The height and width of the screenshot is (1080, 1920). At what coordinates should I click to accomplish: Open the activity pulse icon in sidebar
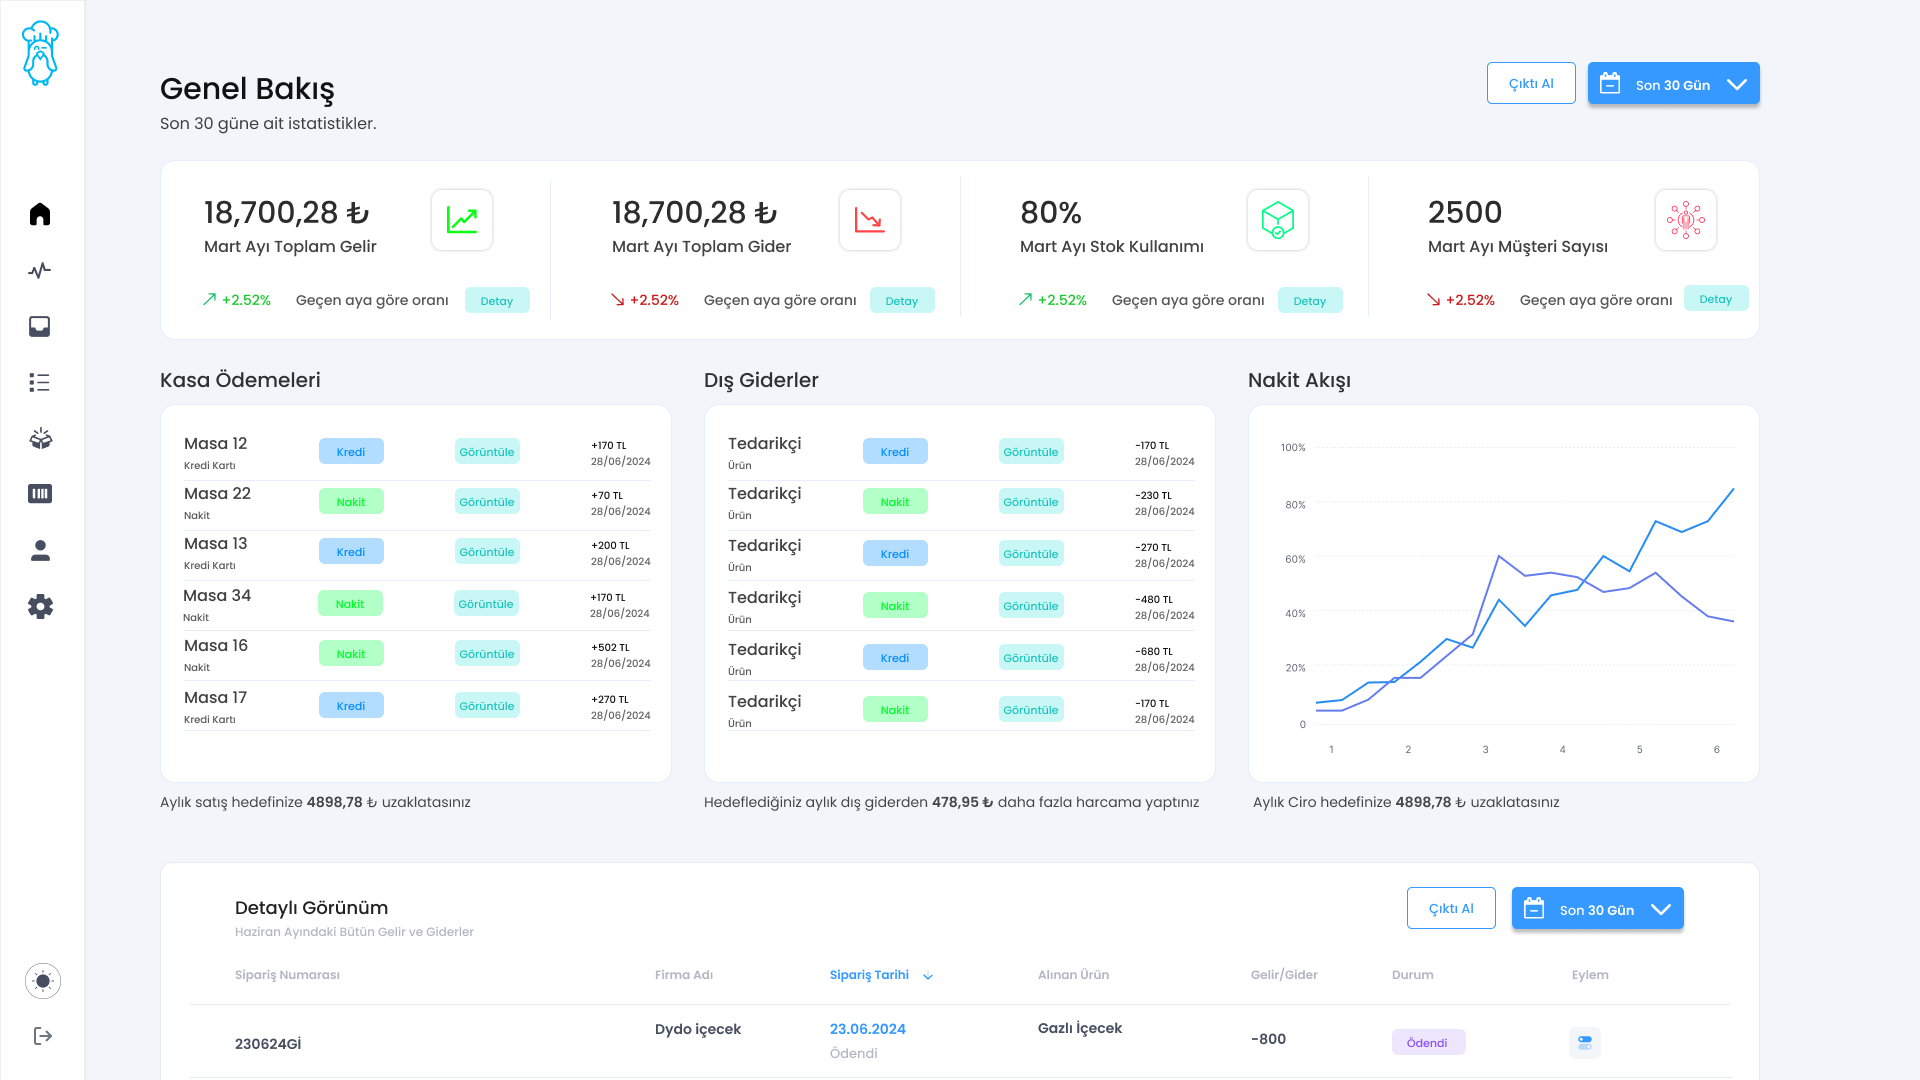(x=40, y=270)
